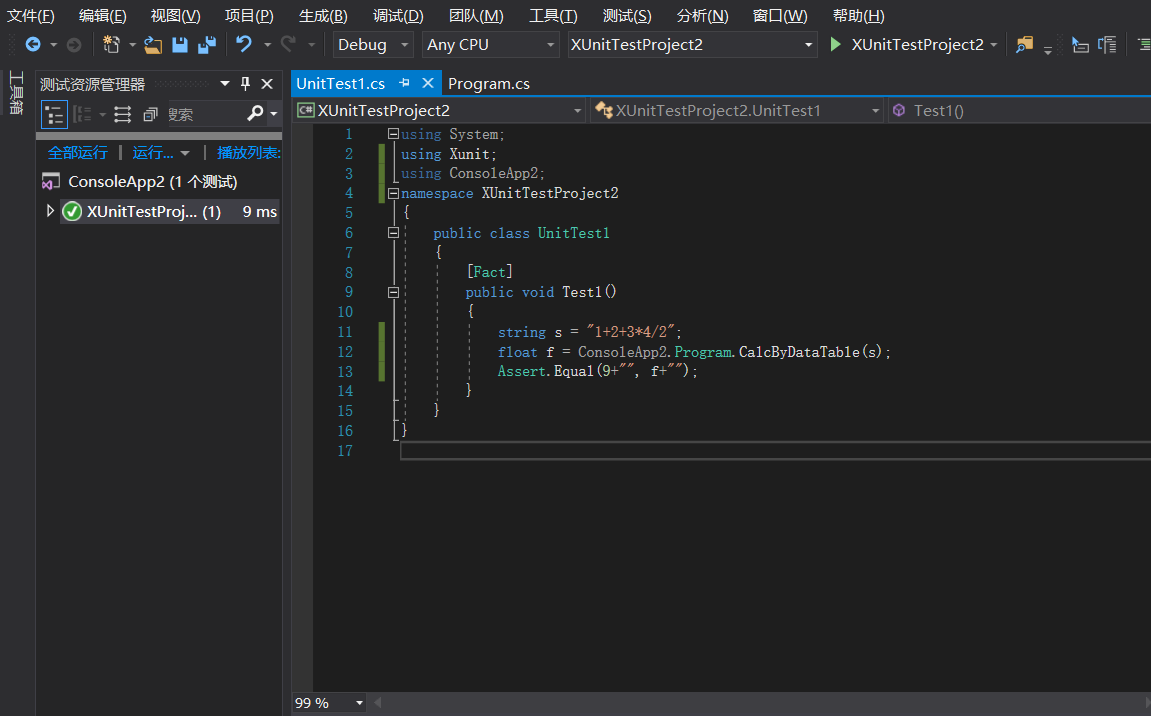
Task: Open dropdown arrow next to Start XUnitTestProject2
Action: 993,45
